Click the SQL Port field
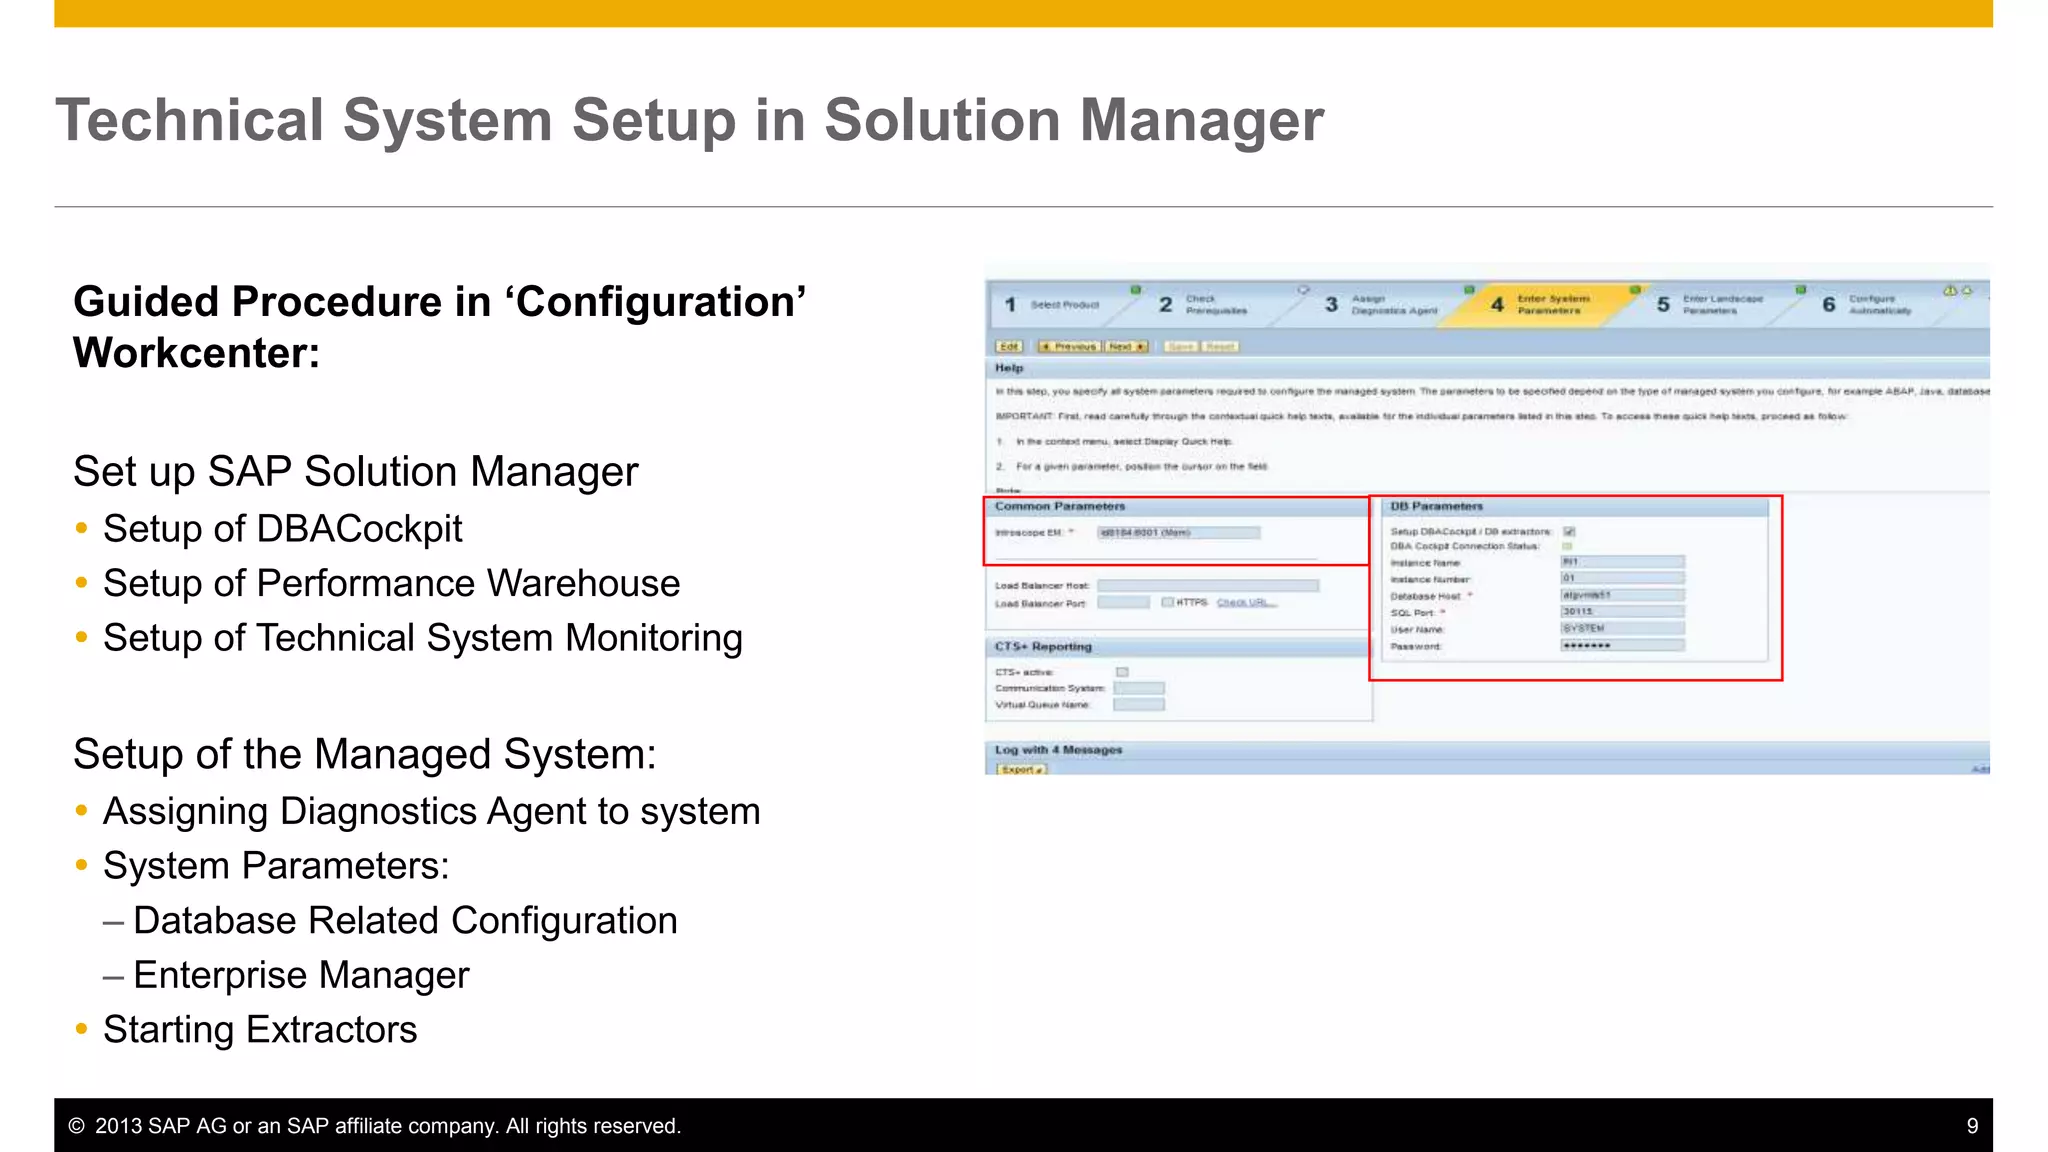 coord(1622,611)
